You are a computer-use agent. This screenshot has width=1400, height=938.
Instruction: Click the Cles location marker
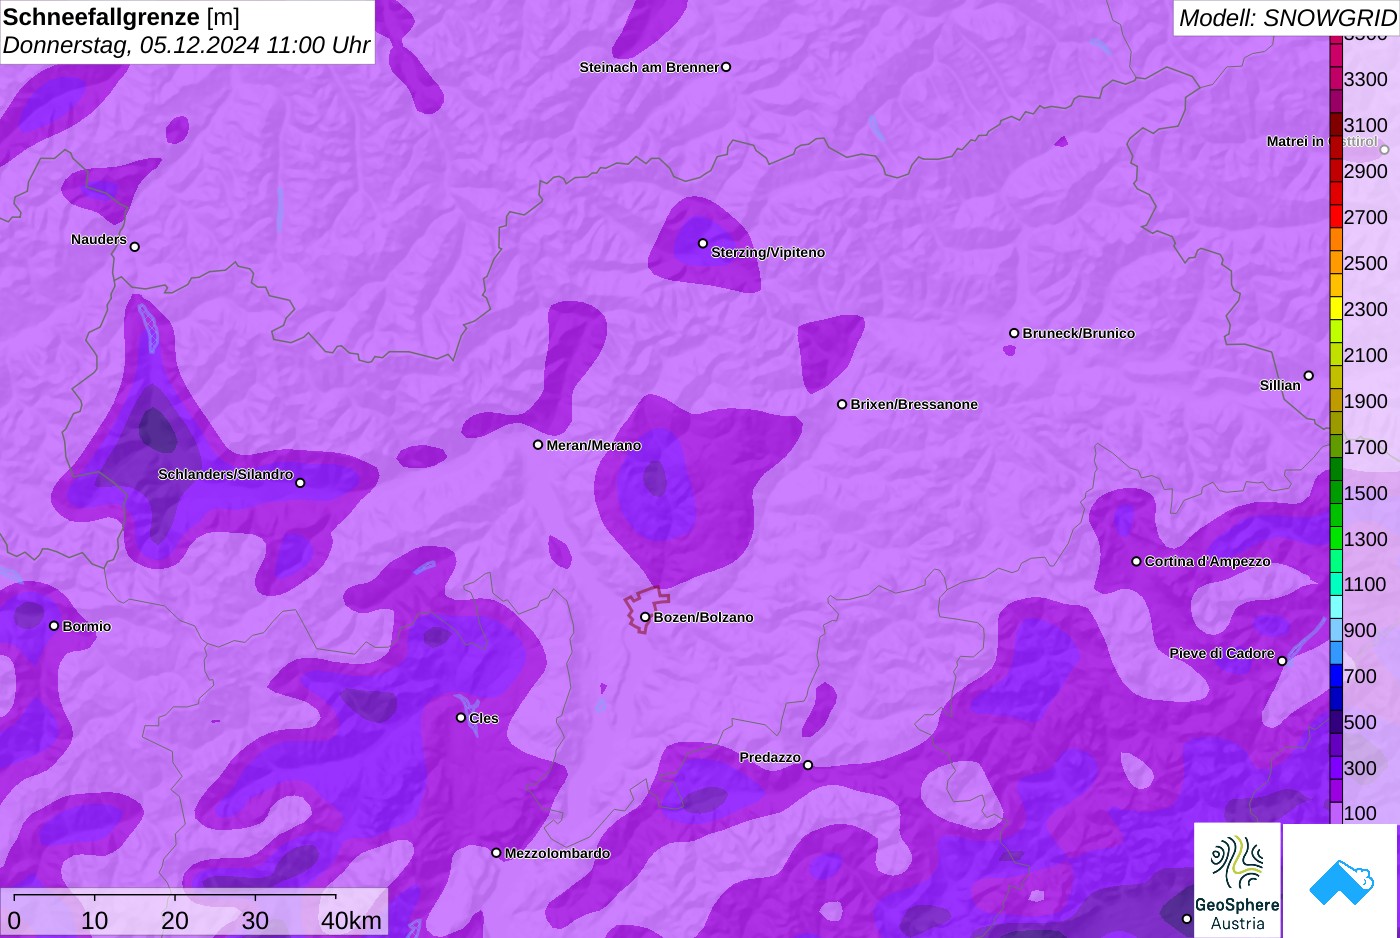tap(461, 717)
